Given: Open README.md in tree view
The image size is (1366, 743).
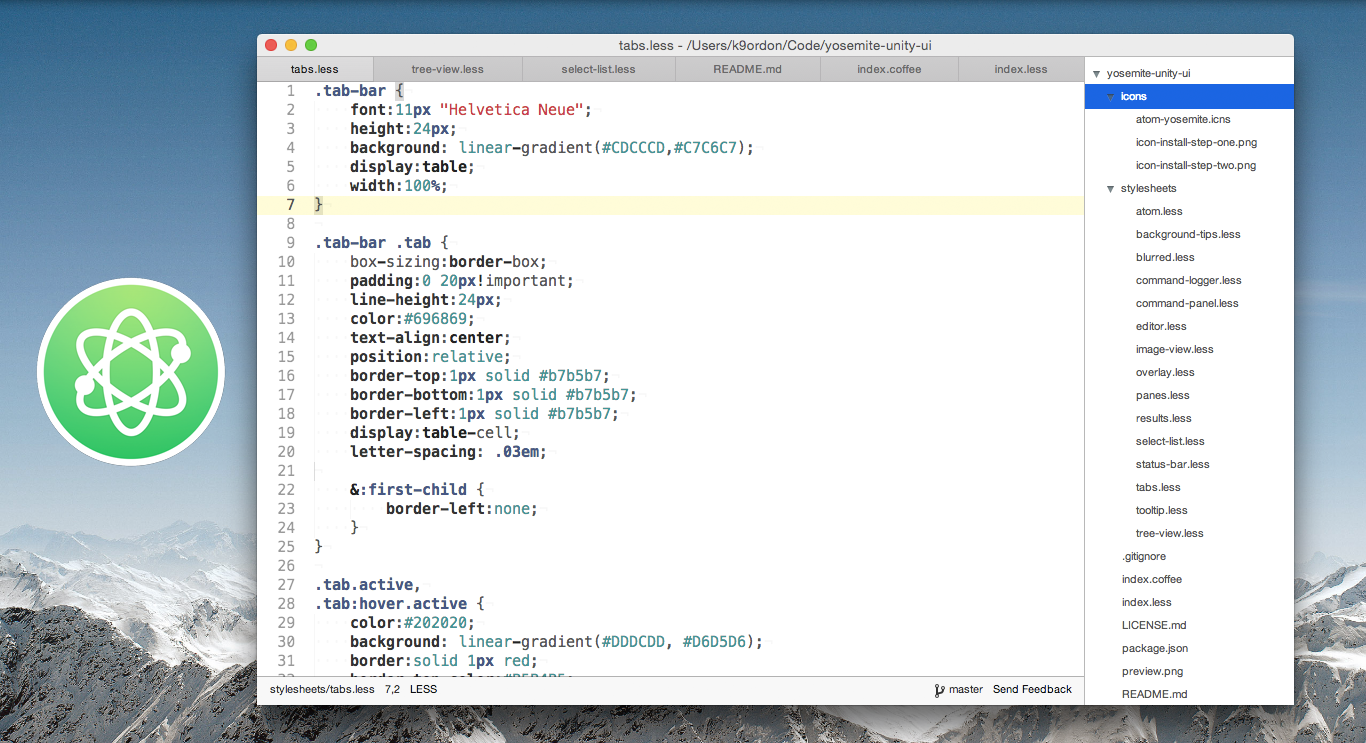Looking at the screenshot, I should (1155, 694).
